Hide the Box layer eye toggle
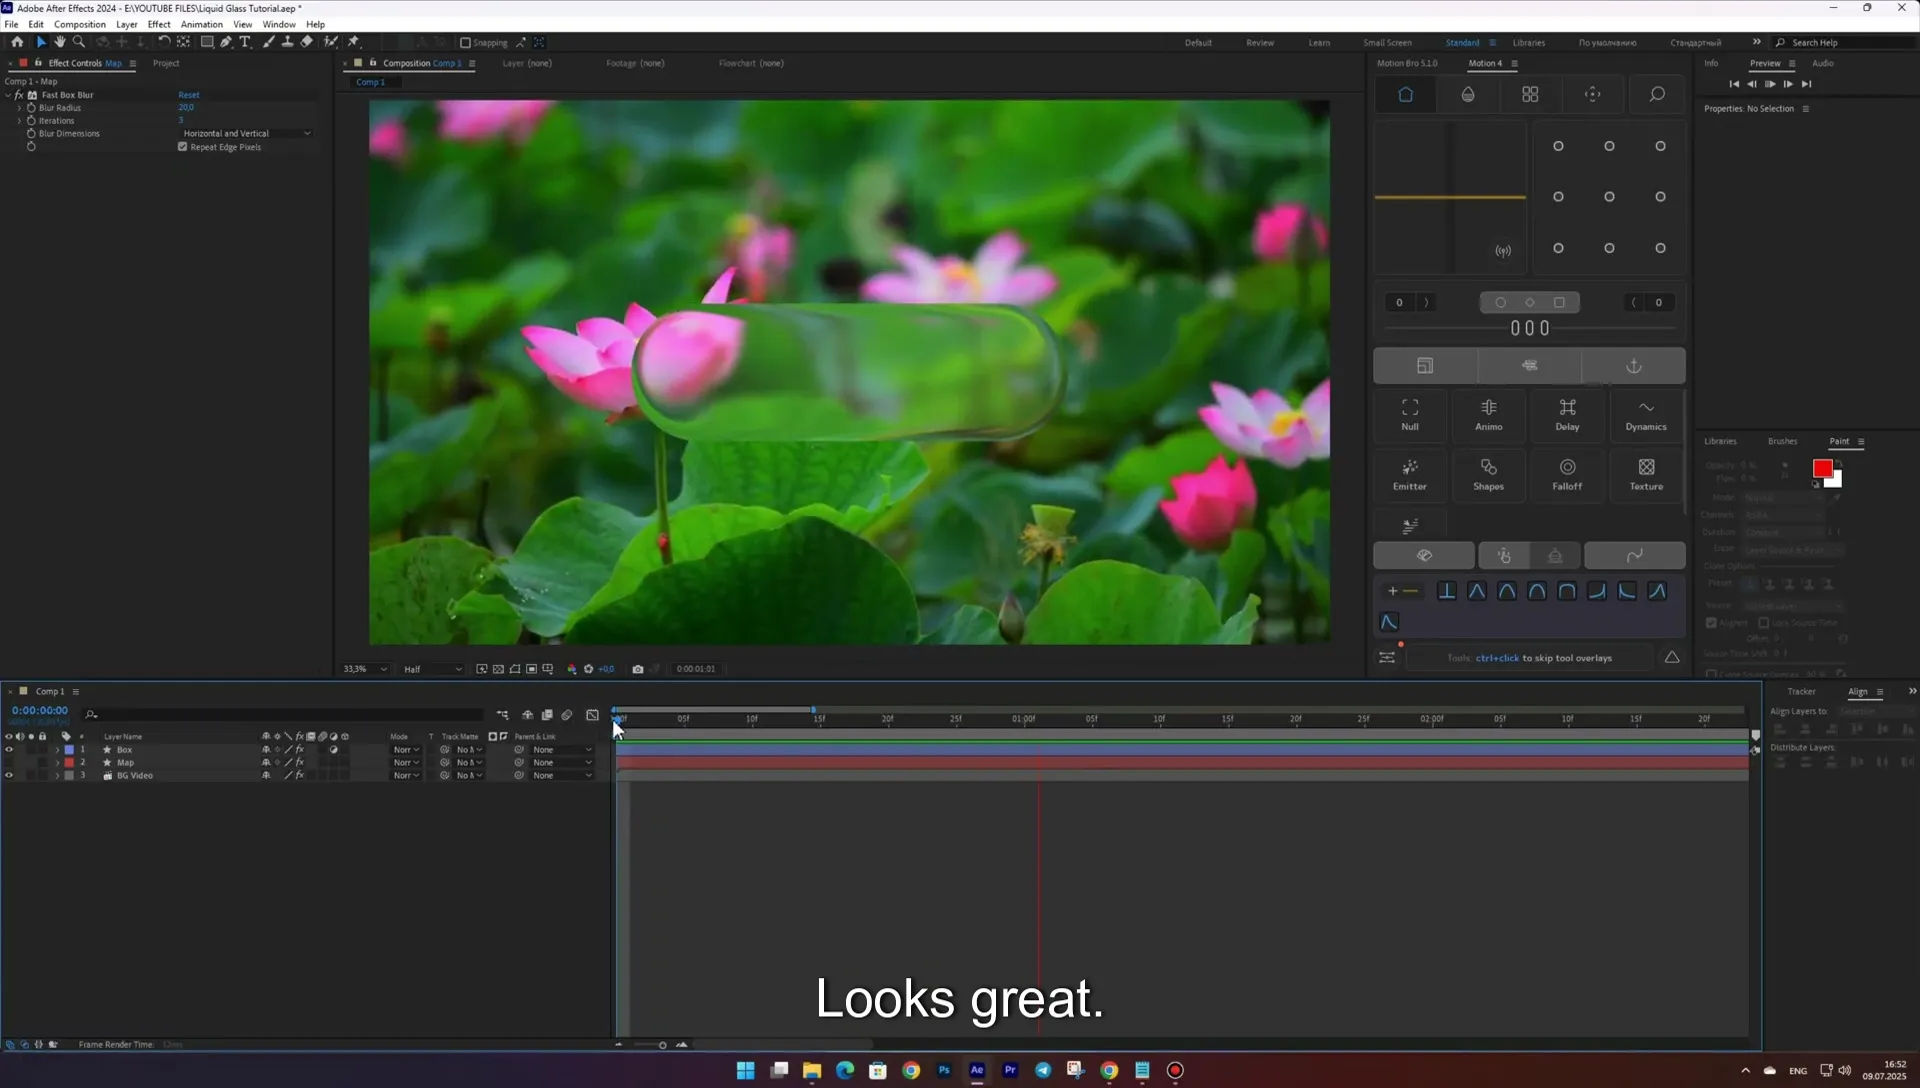Screen dimensions: 1920x1088 9,750
